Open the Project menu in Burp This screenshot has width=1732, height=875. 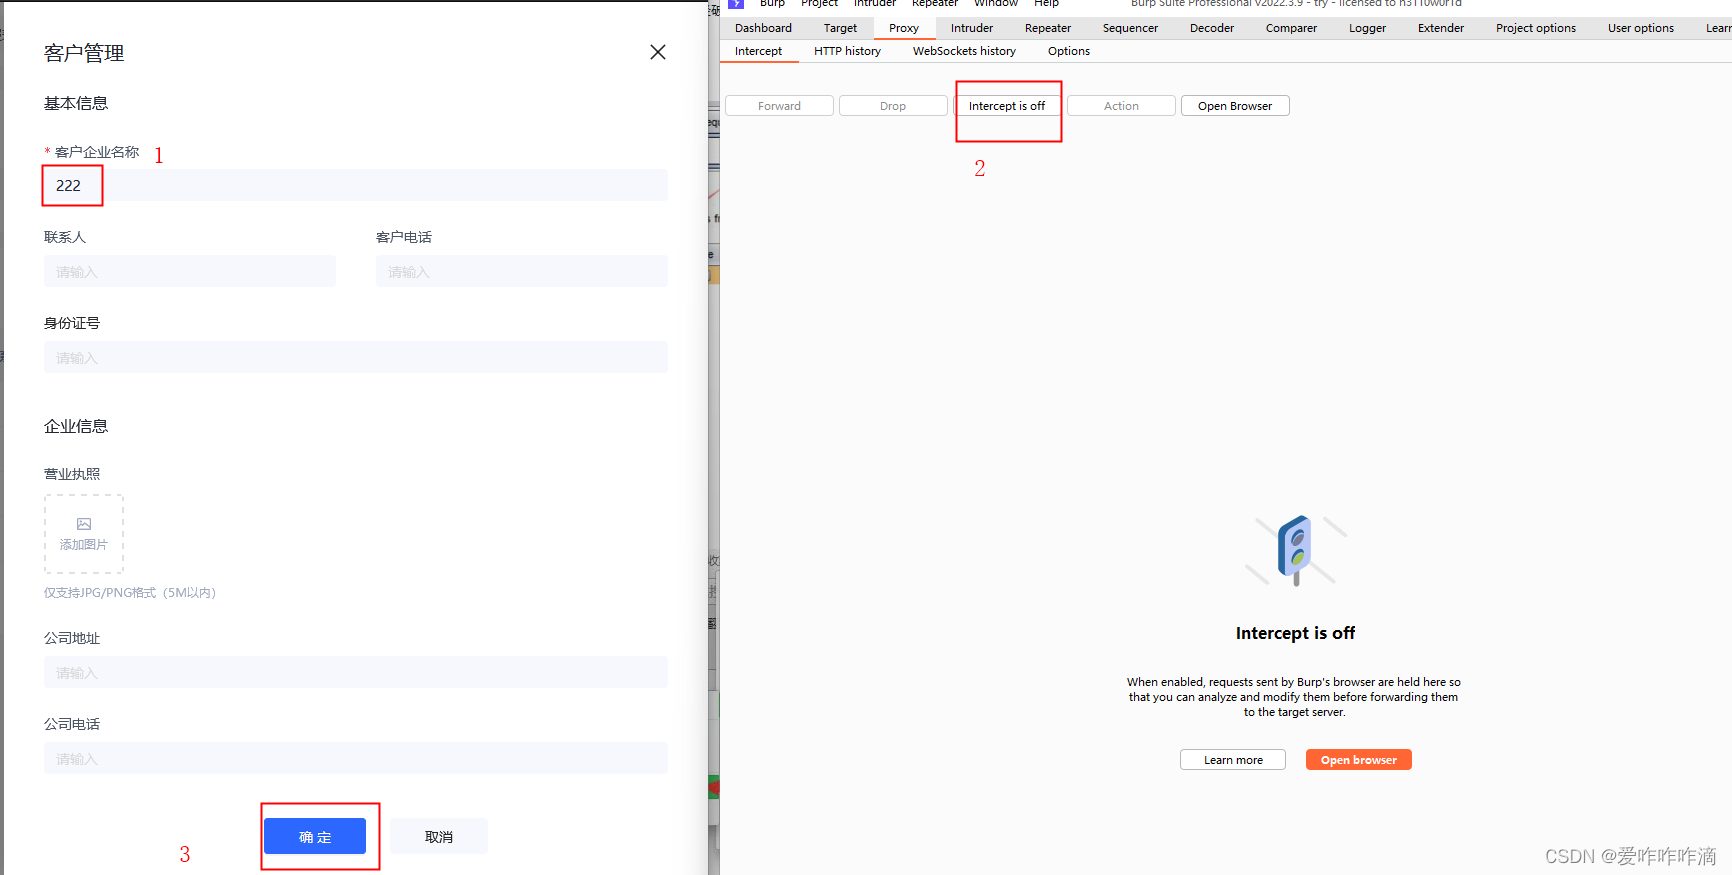[819, 4]
